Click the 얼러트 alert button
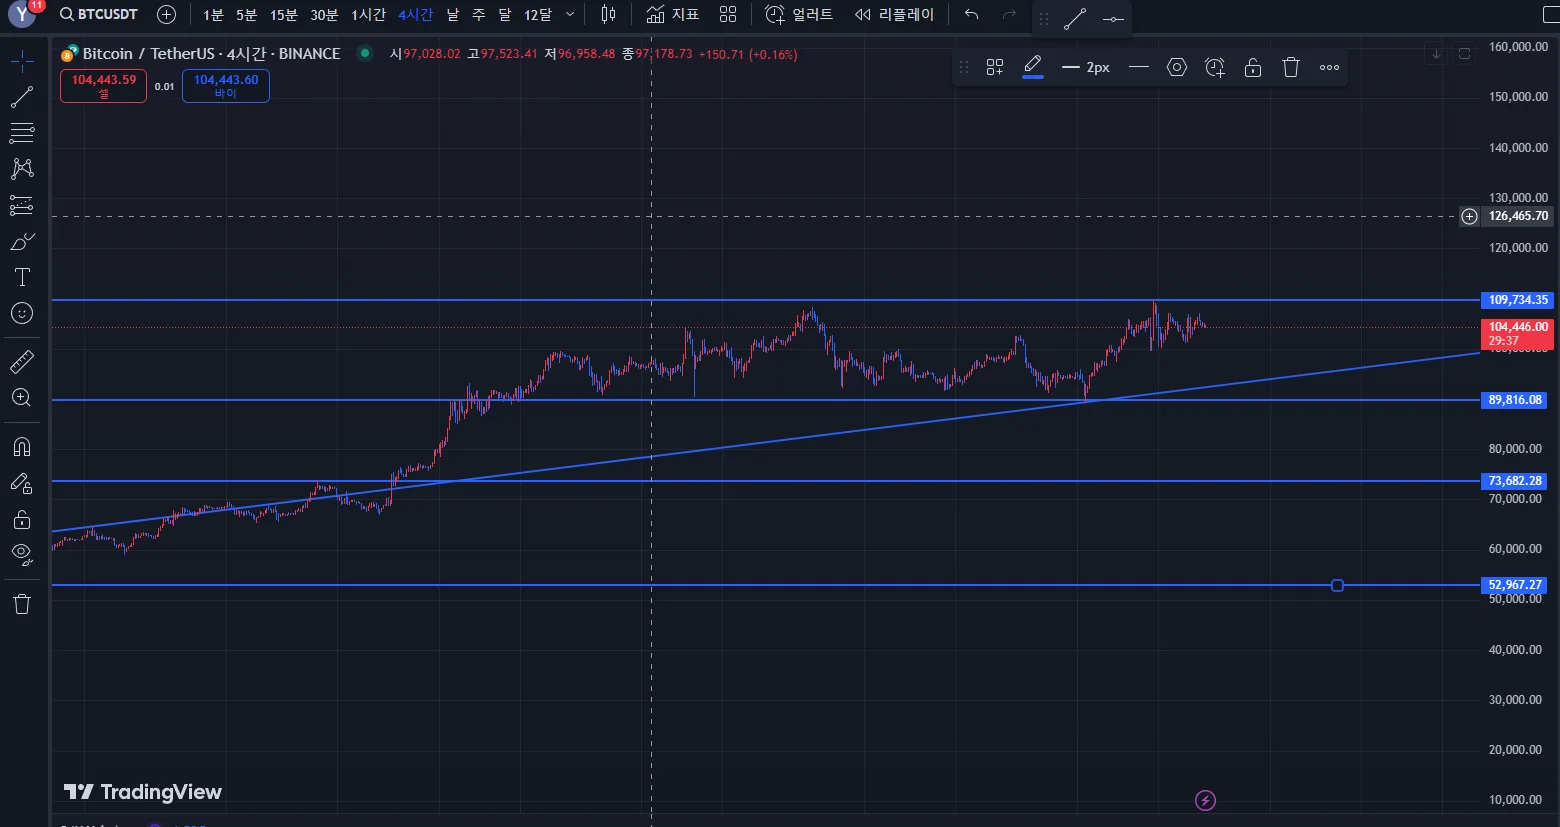Image resolution: width=1560 pixels, height=827 pixels. 799,15
